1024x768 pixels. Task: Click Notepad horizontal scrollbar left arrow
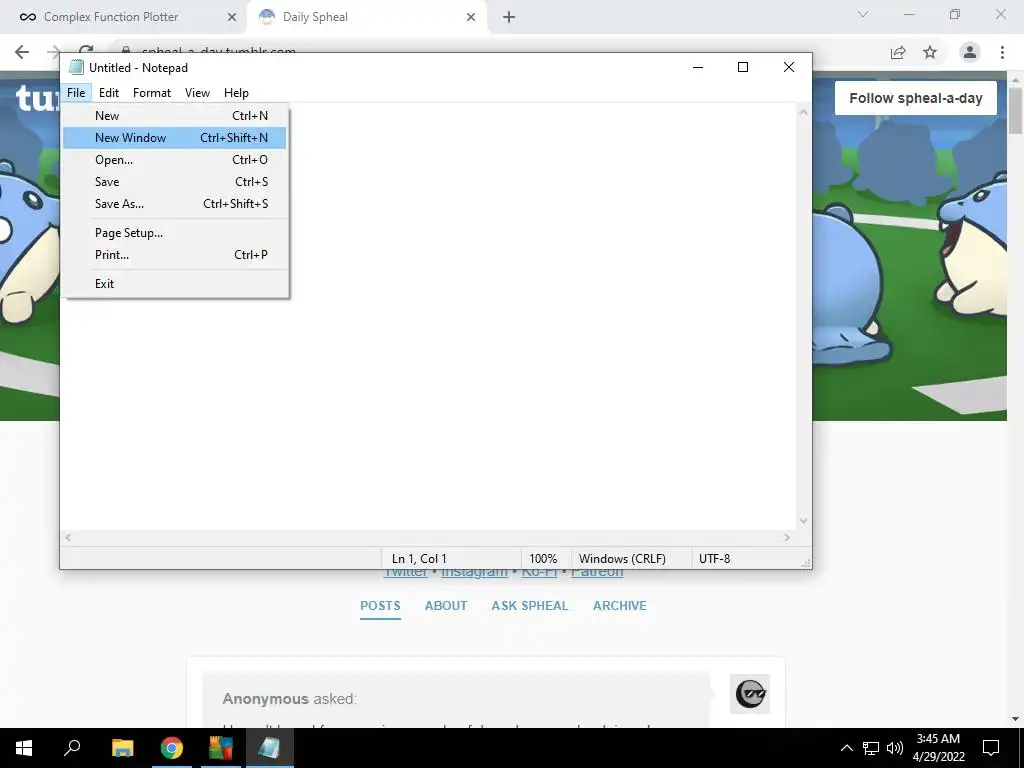68,537
